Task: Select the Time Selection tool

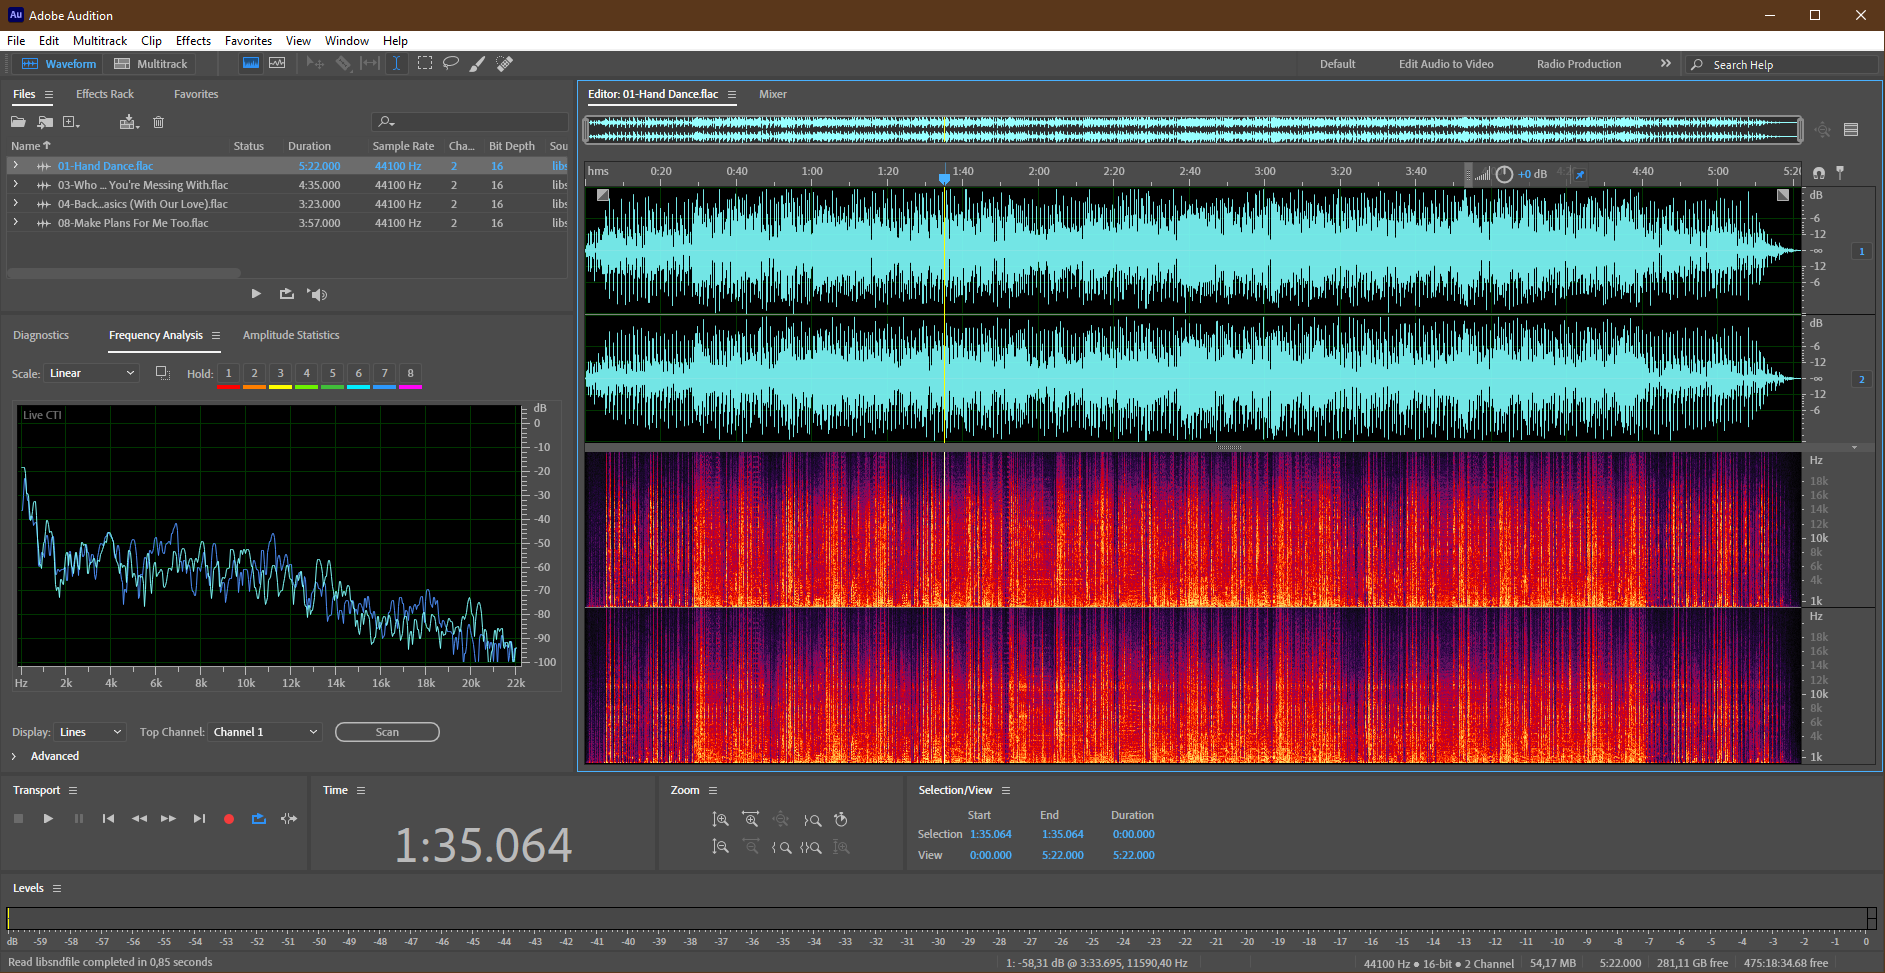Action: [396, 63]
